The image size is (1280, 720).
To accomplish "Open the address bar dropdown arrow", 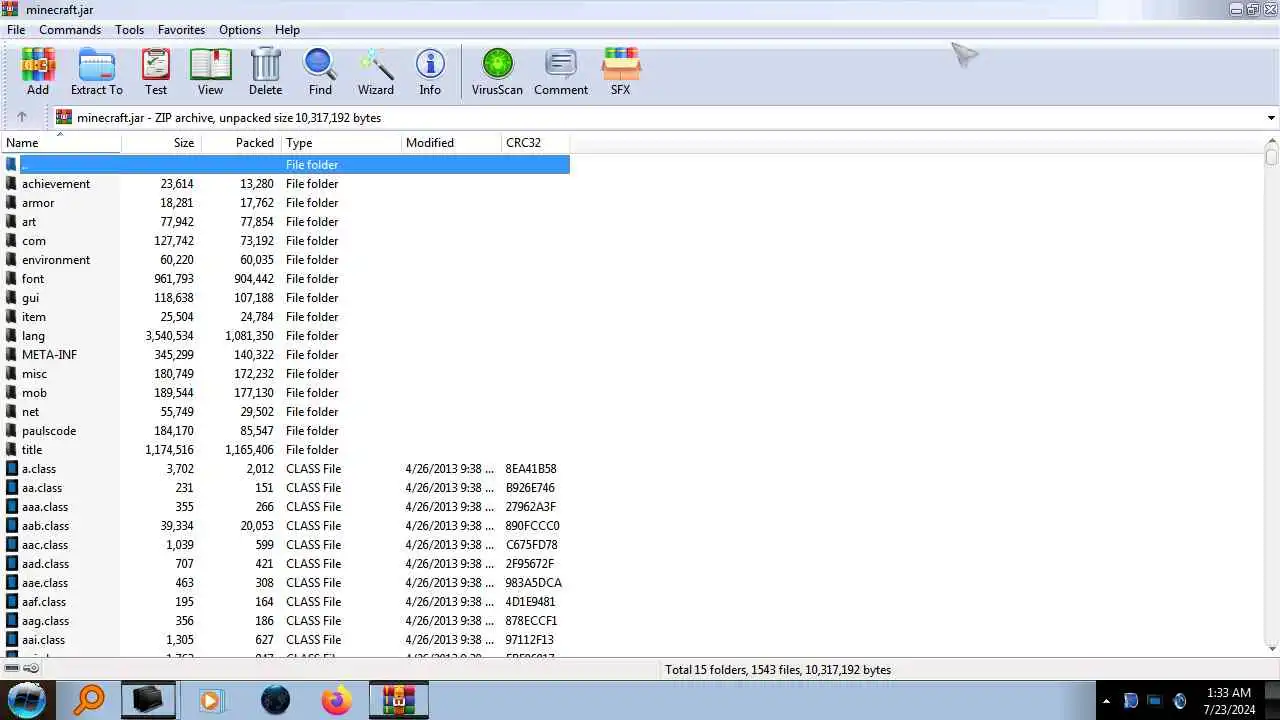I will pyautogui.click(x=1271, y=118).
